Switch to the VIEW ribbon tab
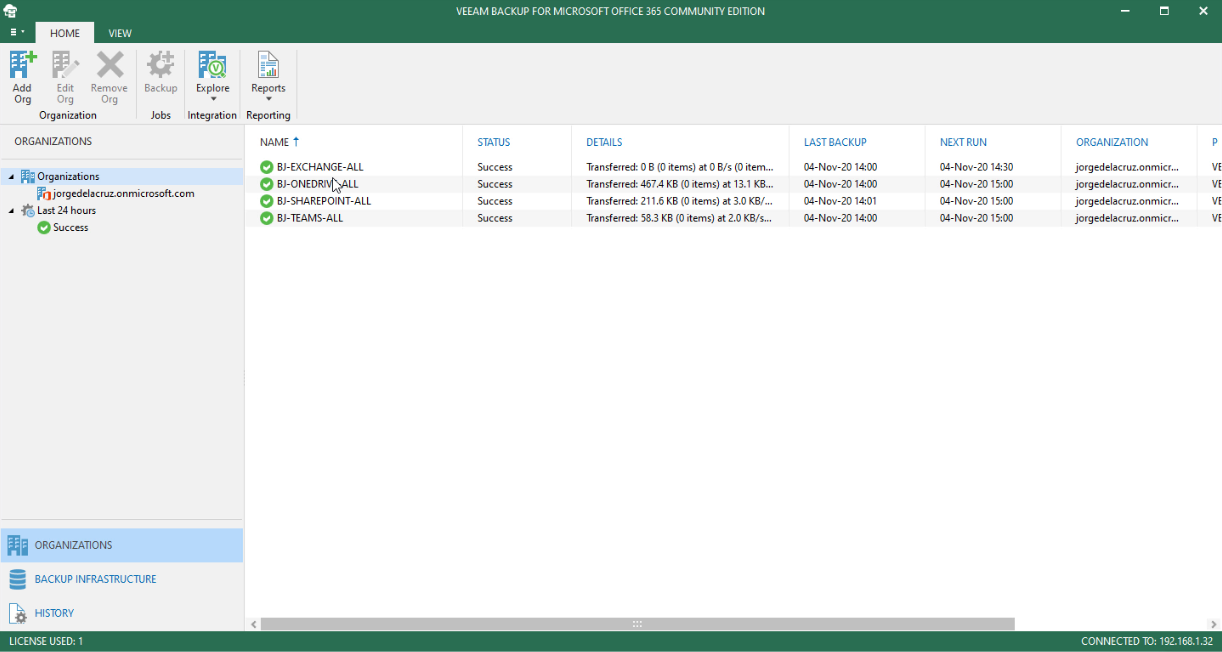Viewport: 1222px width, 652px height. [120, 33]
